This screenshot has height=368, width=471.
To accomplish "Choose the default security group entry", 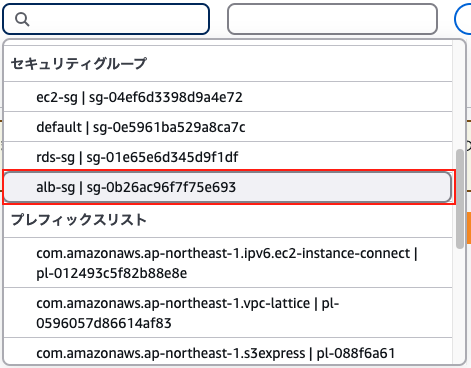I will 228,127.
